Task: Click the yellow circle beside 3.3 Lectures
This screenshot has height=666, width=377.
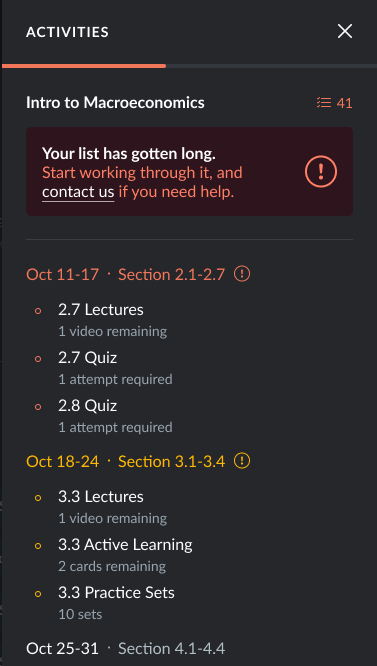Action: click(x=38, y=498)
